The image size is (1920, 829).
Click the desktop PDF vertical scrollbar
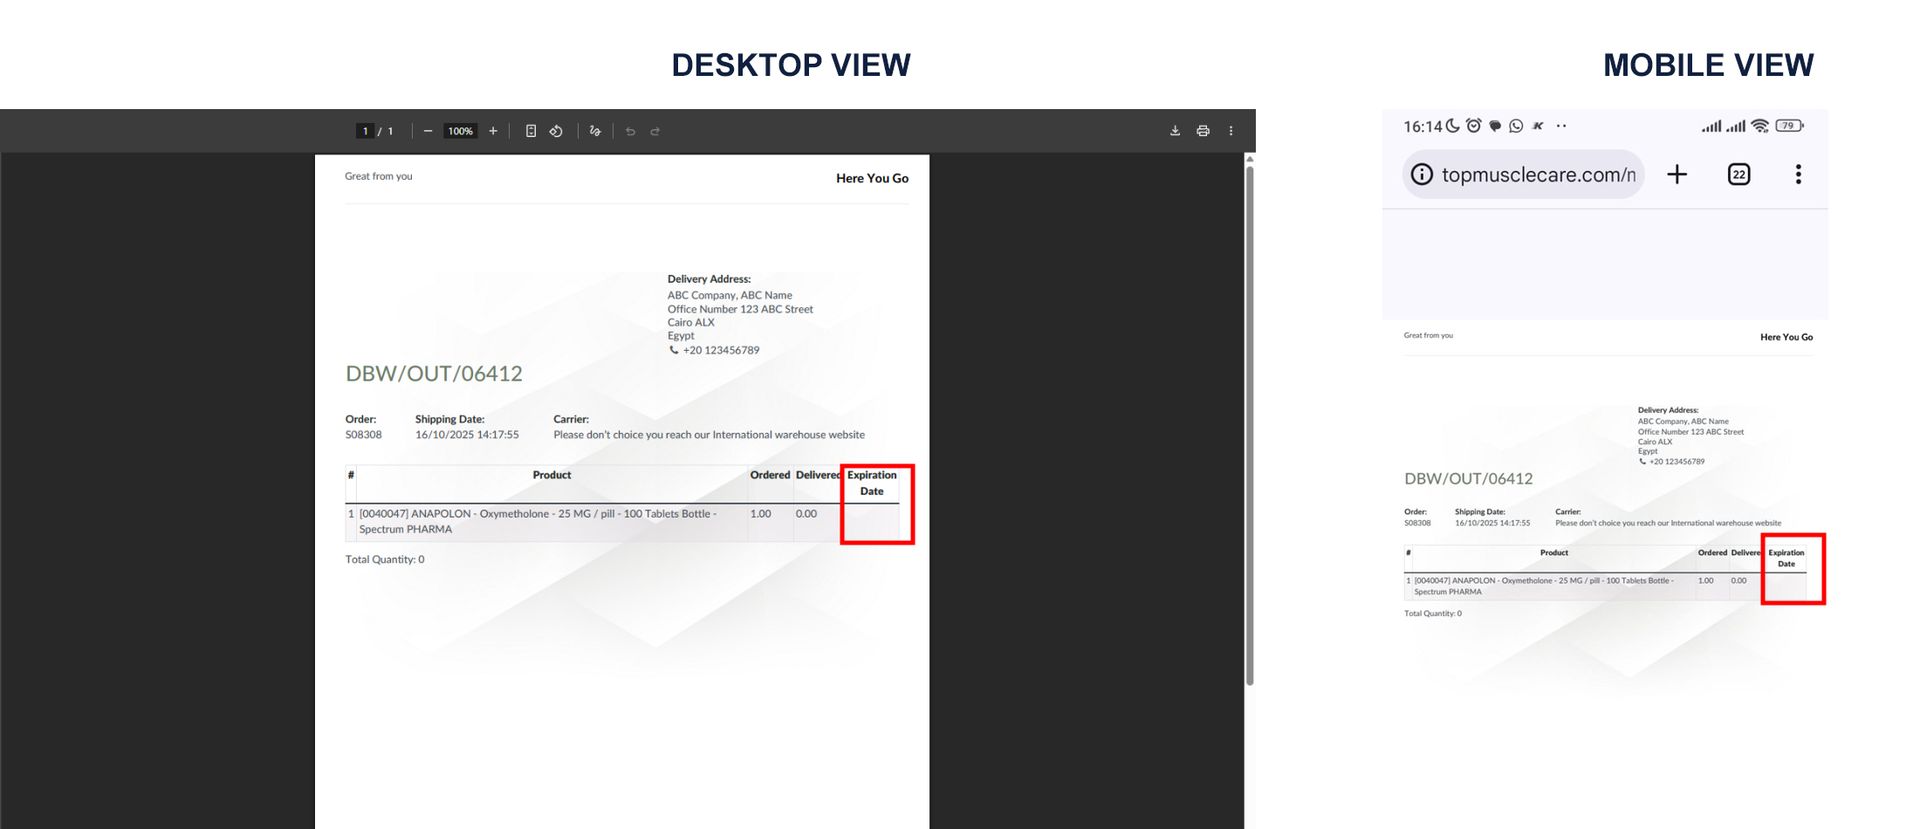[x=1250, y=425]
